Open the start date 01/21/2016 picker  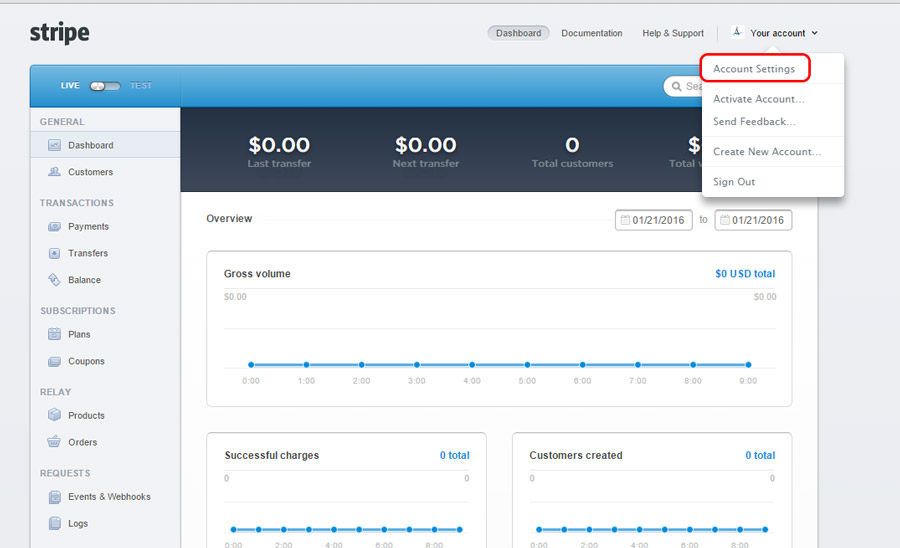coord(654,220)
